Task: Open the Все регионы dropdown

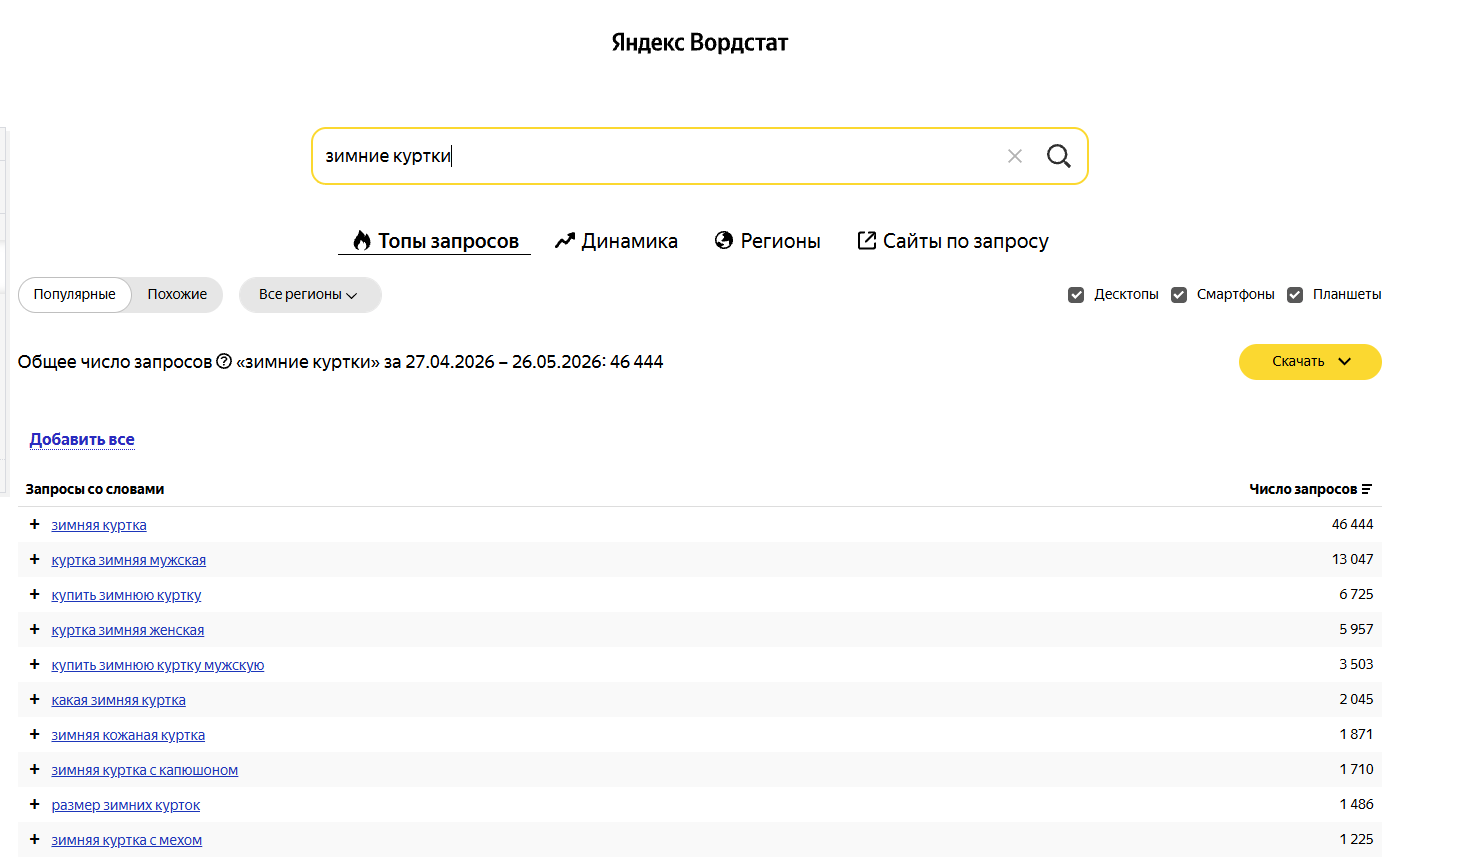Action: click(310, 295)
